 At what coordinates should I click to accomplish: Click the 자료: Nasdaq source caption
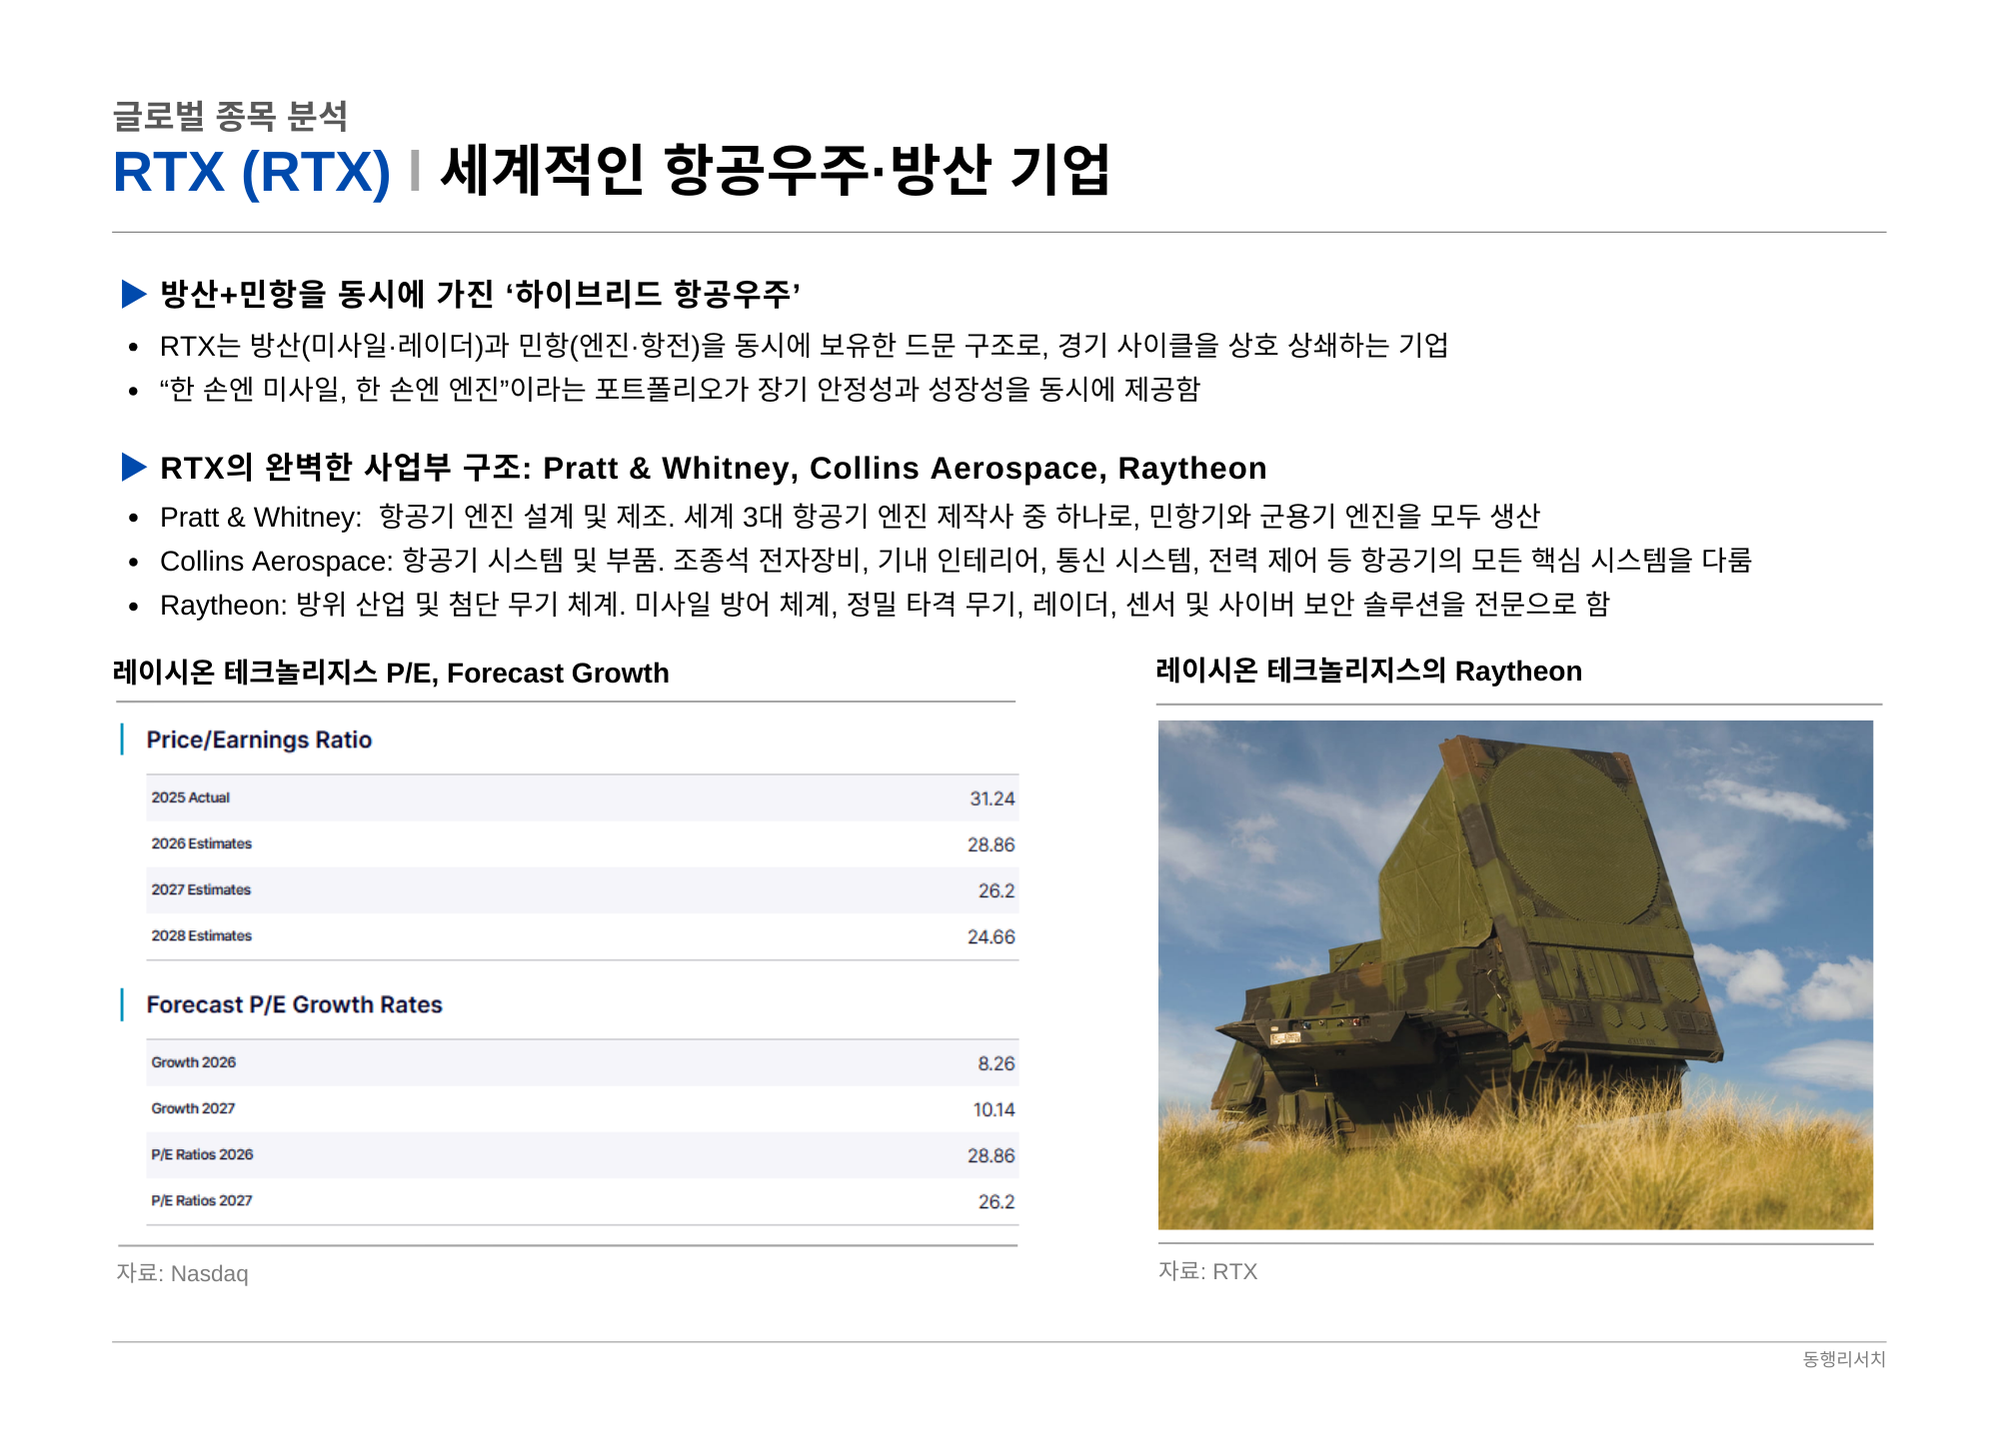[x=182, y=1274]
